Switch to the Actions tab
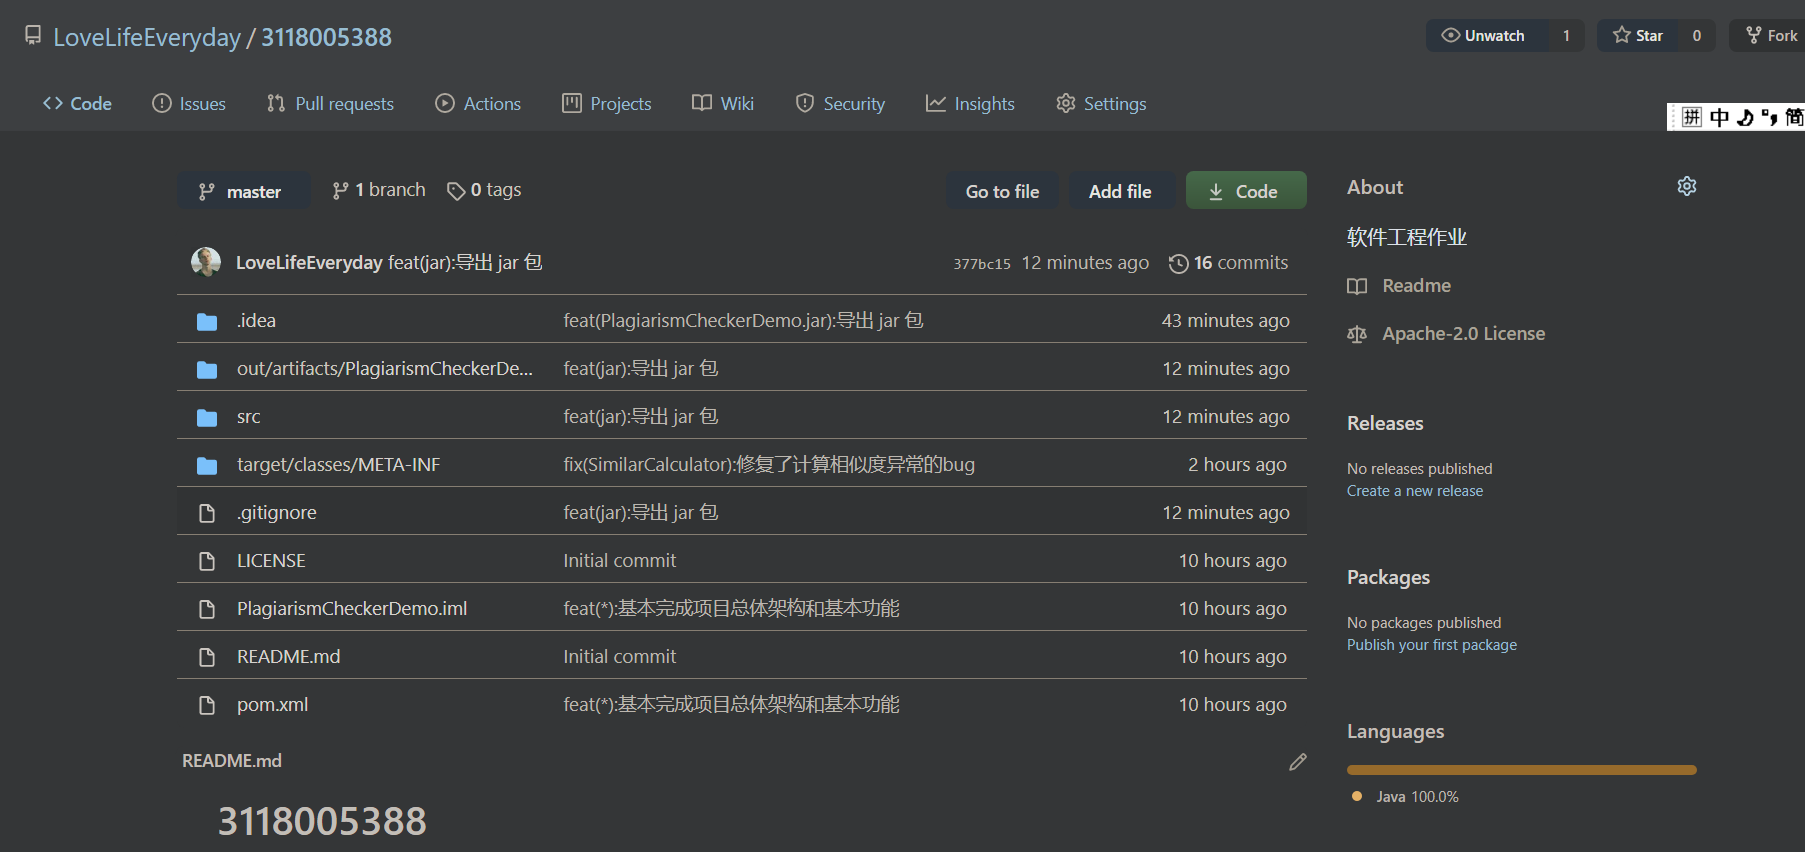 [478, 103]
